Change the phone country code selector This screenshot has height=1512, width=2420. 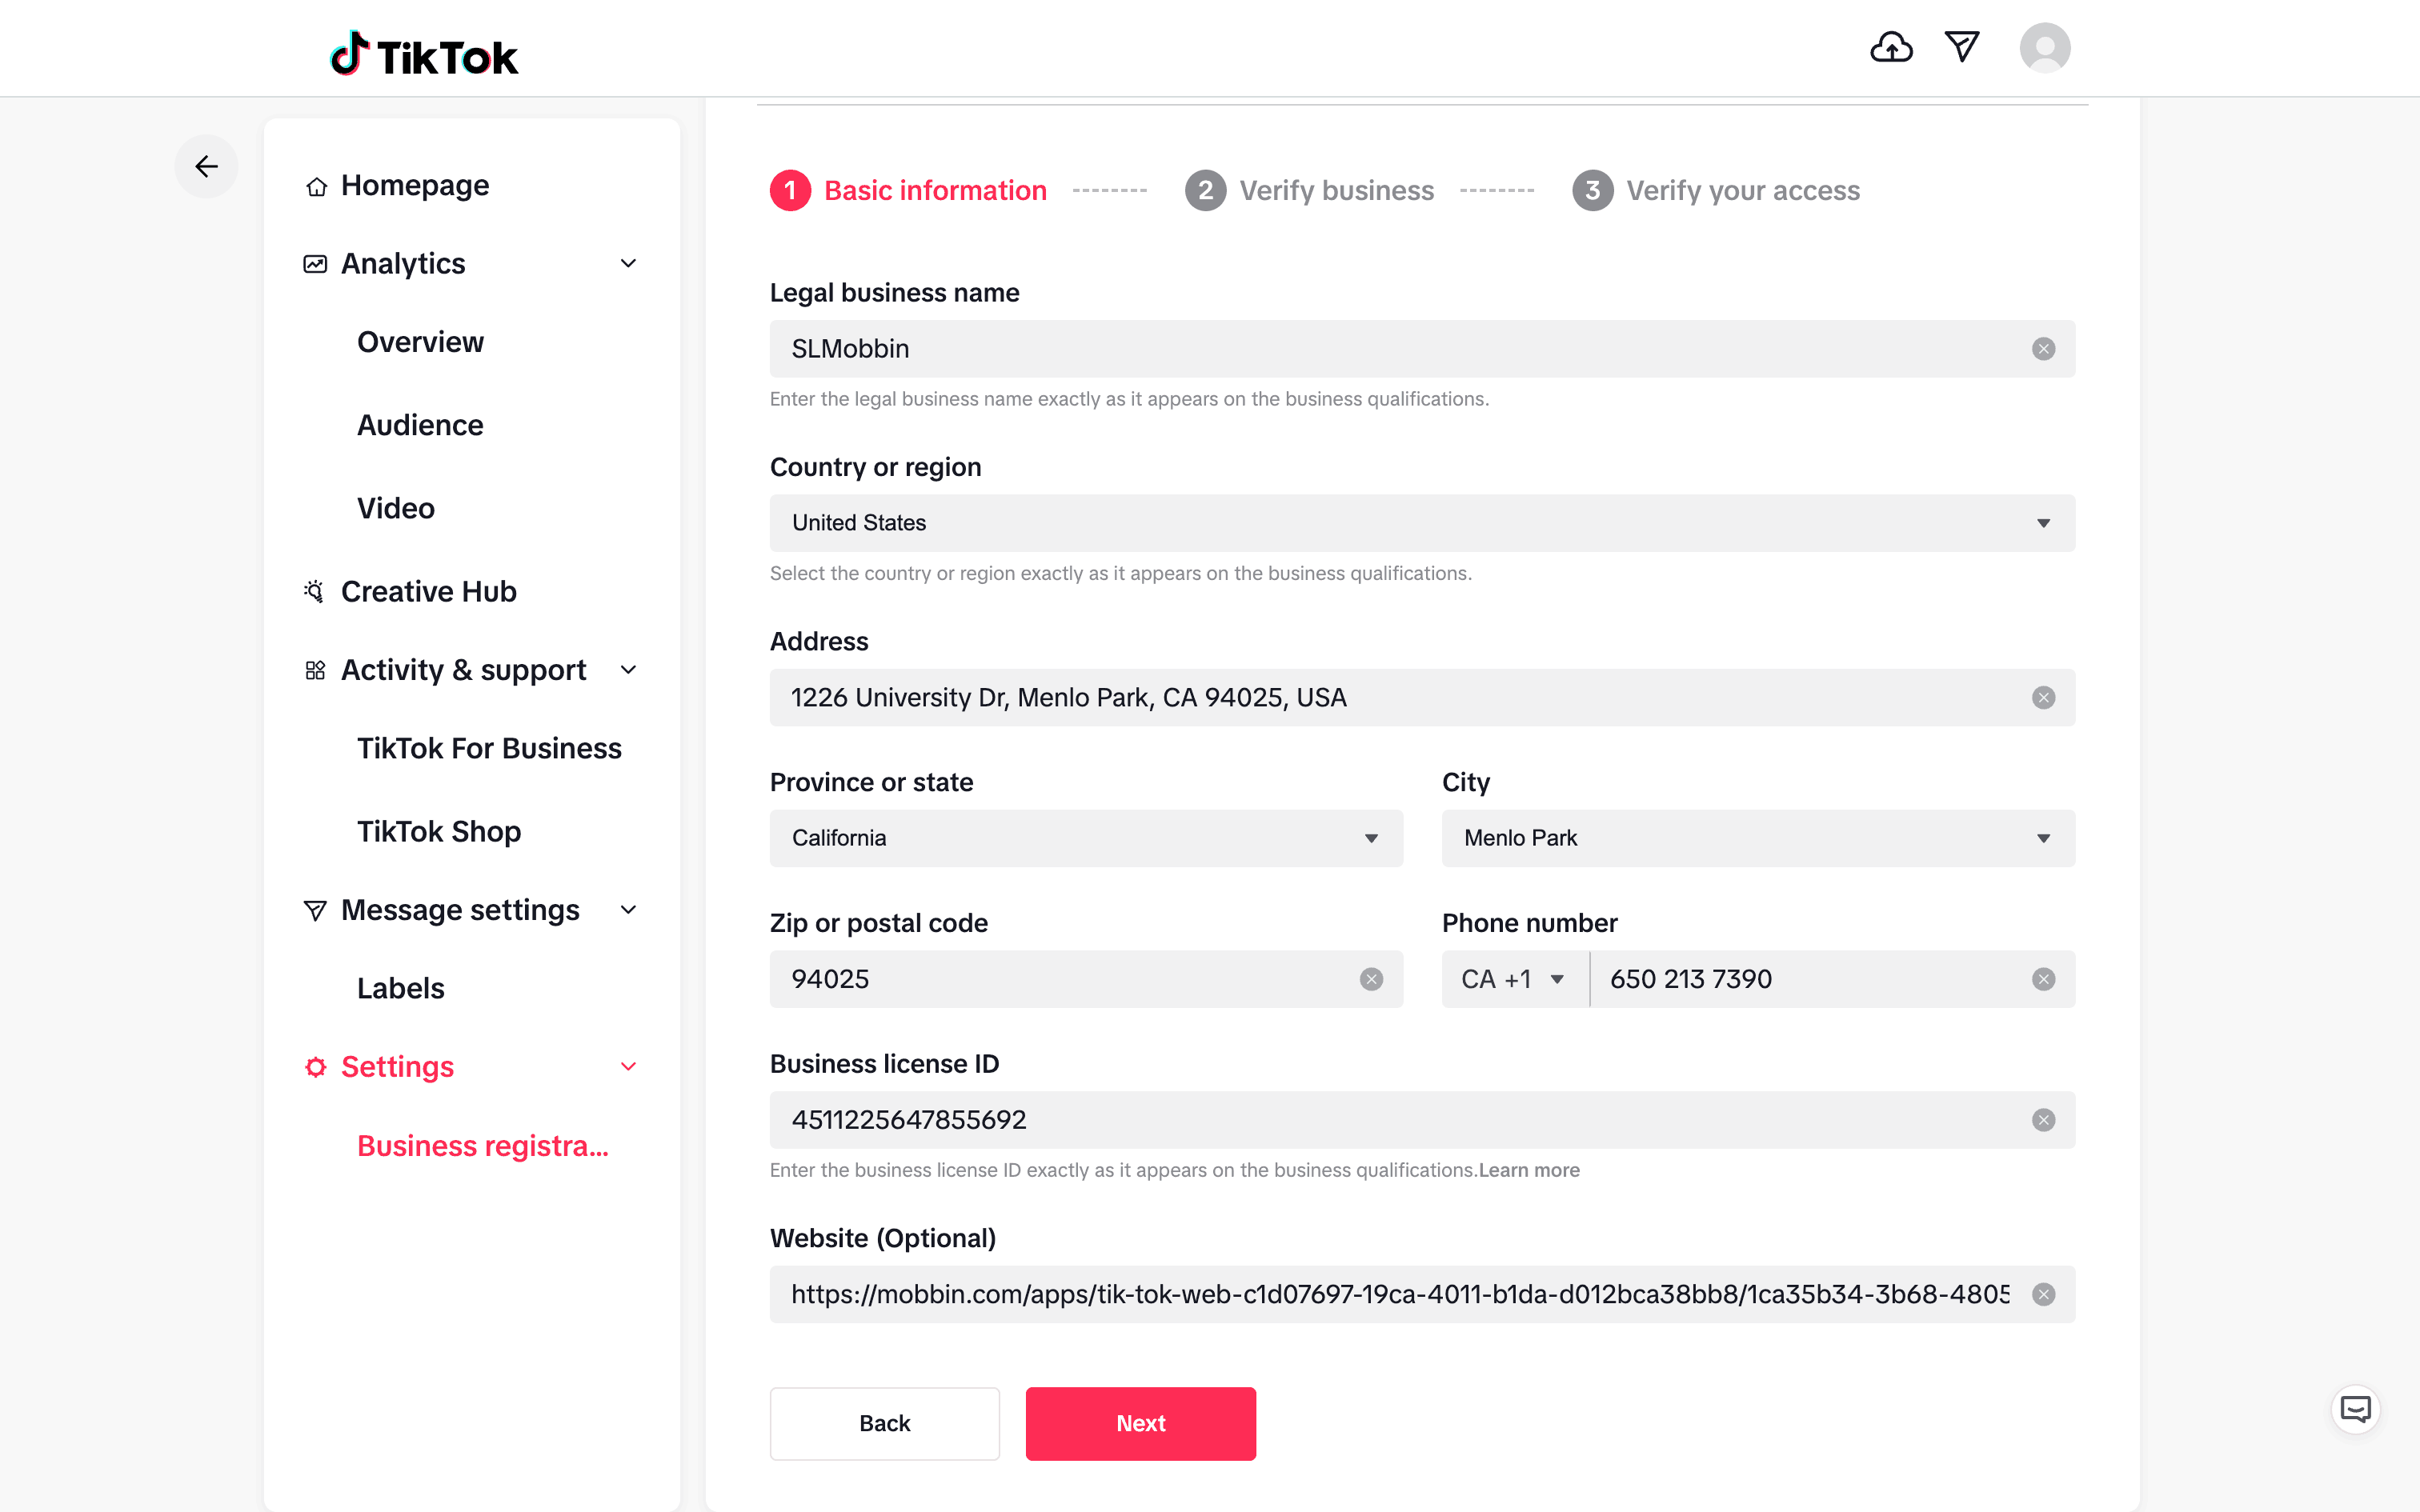point(1513,979)
